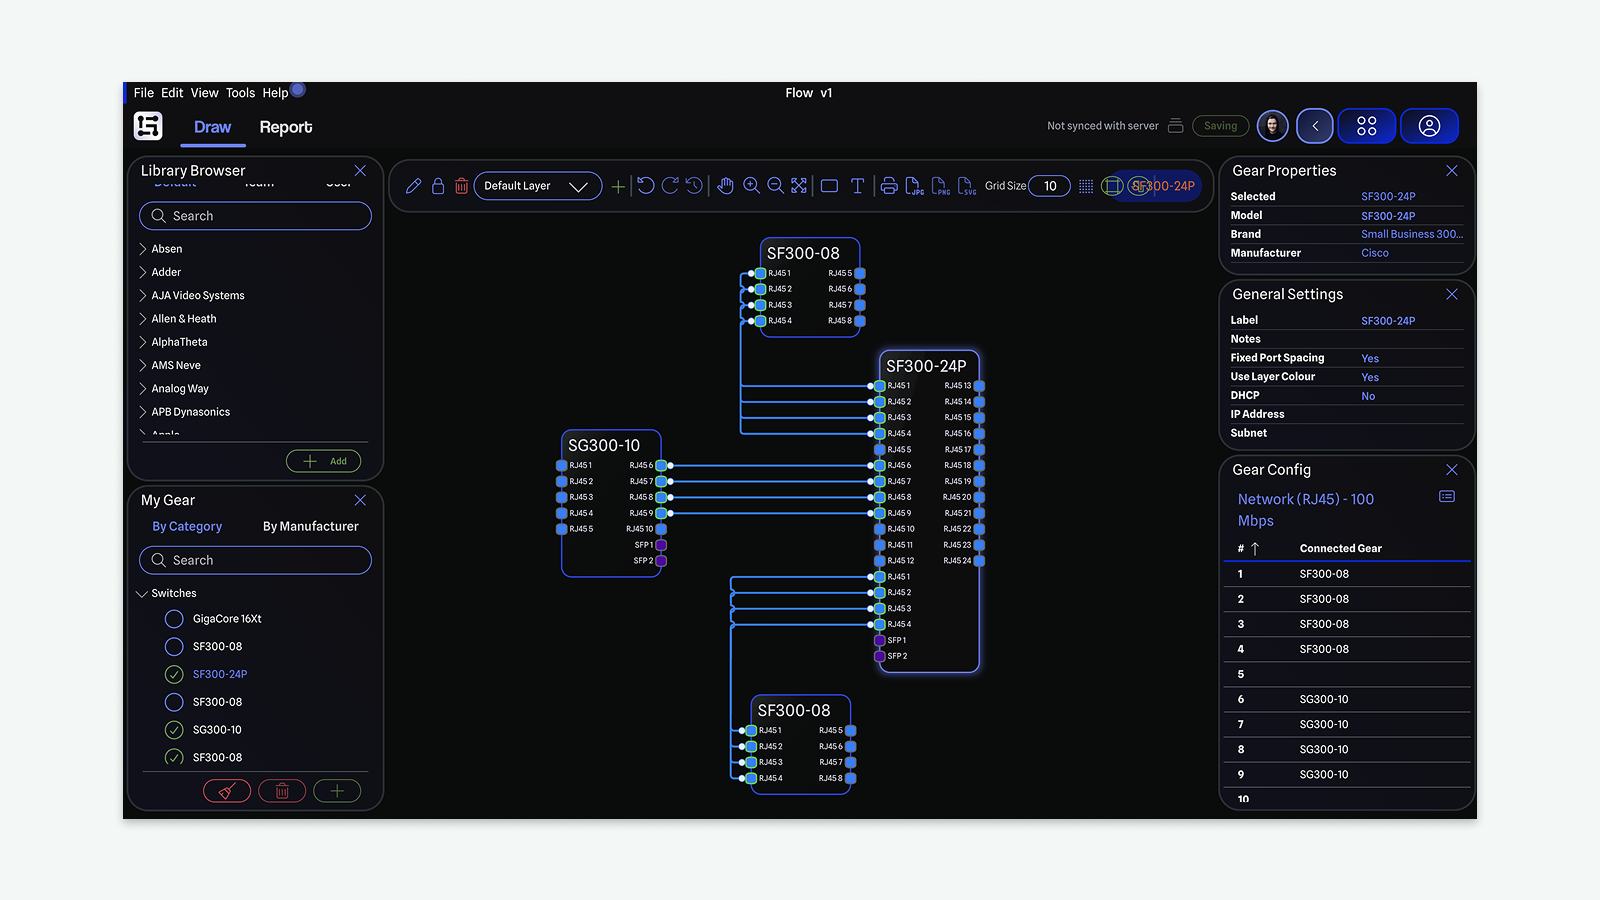Expand the AlphaTheta folder
Screen dimensions: 1600x900
click(143, 342)
